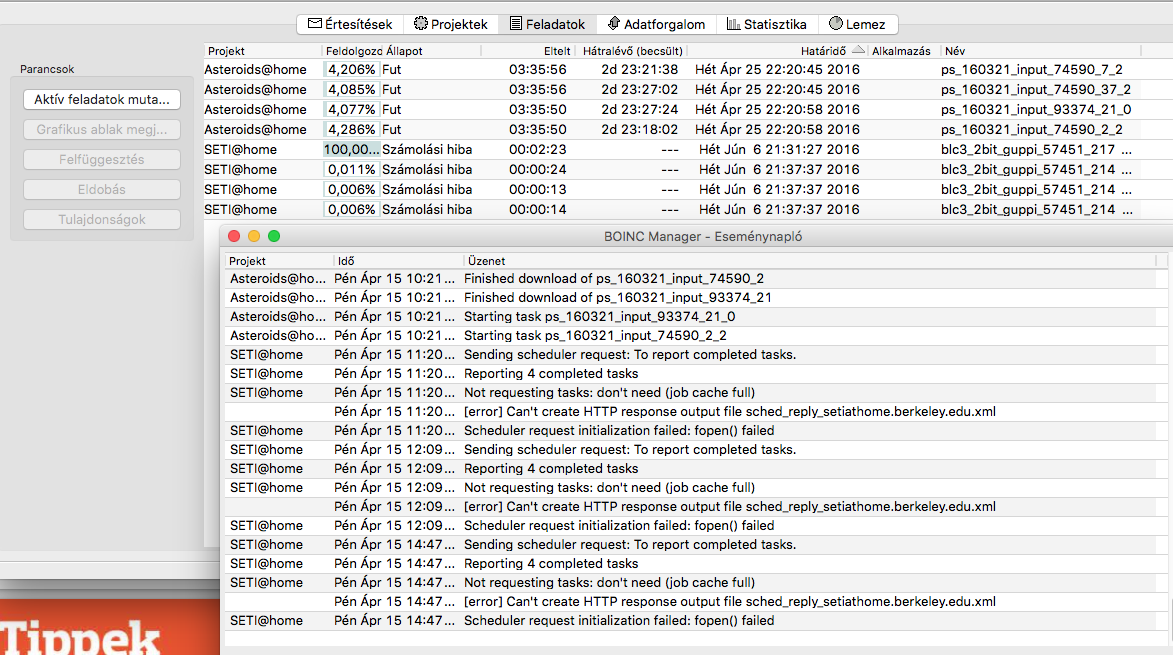Select log entry Finished download of ps_160321_input_93374_21

tap(691, 298)
